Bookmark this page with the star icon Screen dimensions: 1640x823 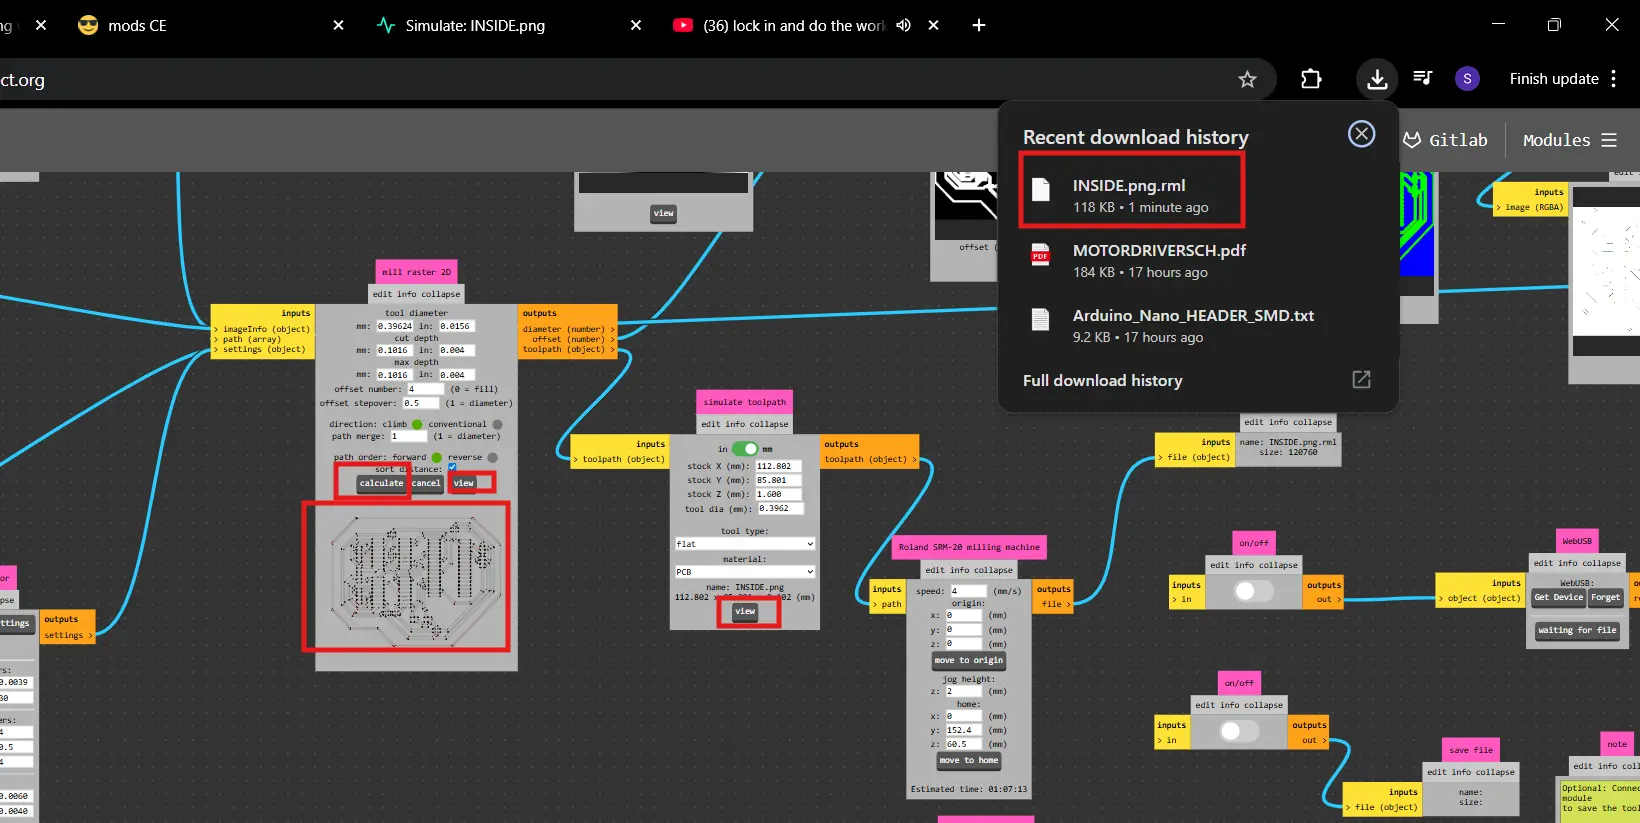pos(1247,79)
